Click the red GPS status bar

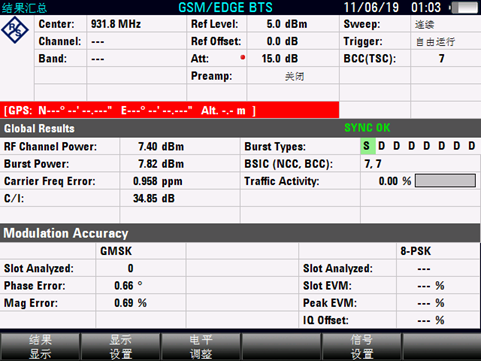pos(169,110)
